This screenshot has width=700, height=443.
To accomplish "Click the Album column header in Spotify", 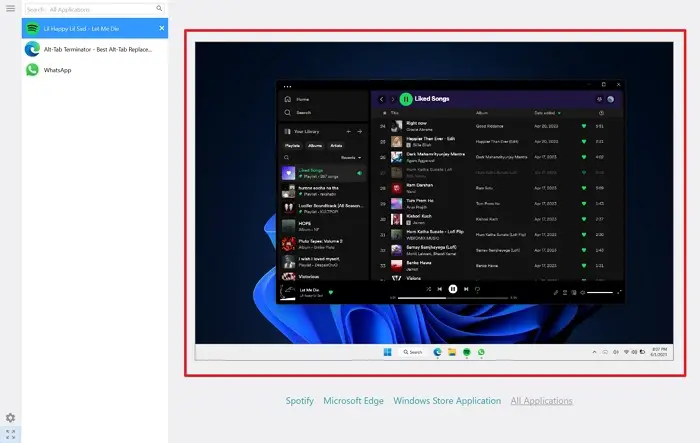I will [x=482, y=113].
